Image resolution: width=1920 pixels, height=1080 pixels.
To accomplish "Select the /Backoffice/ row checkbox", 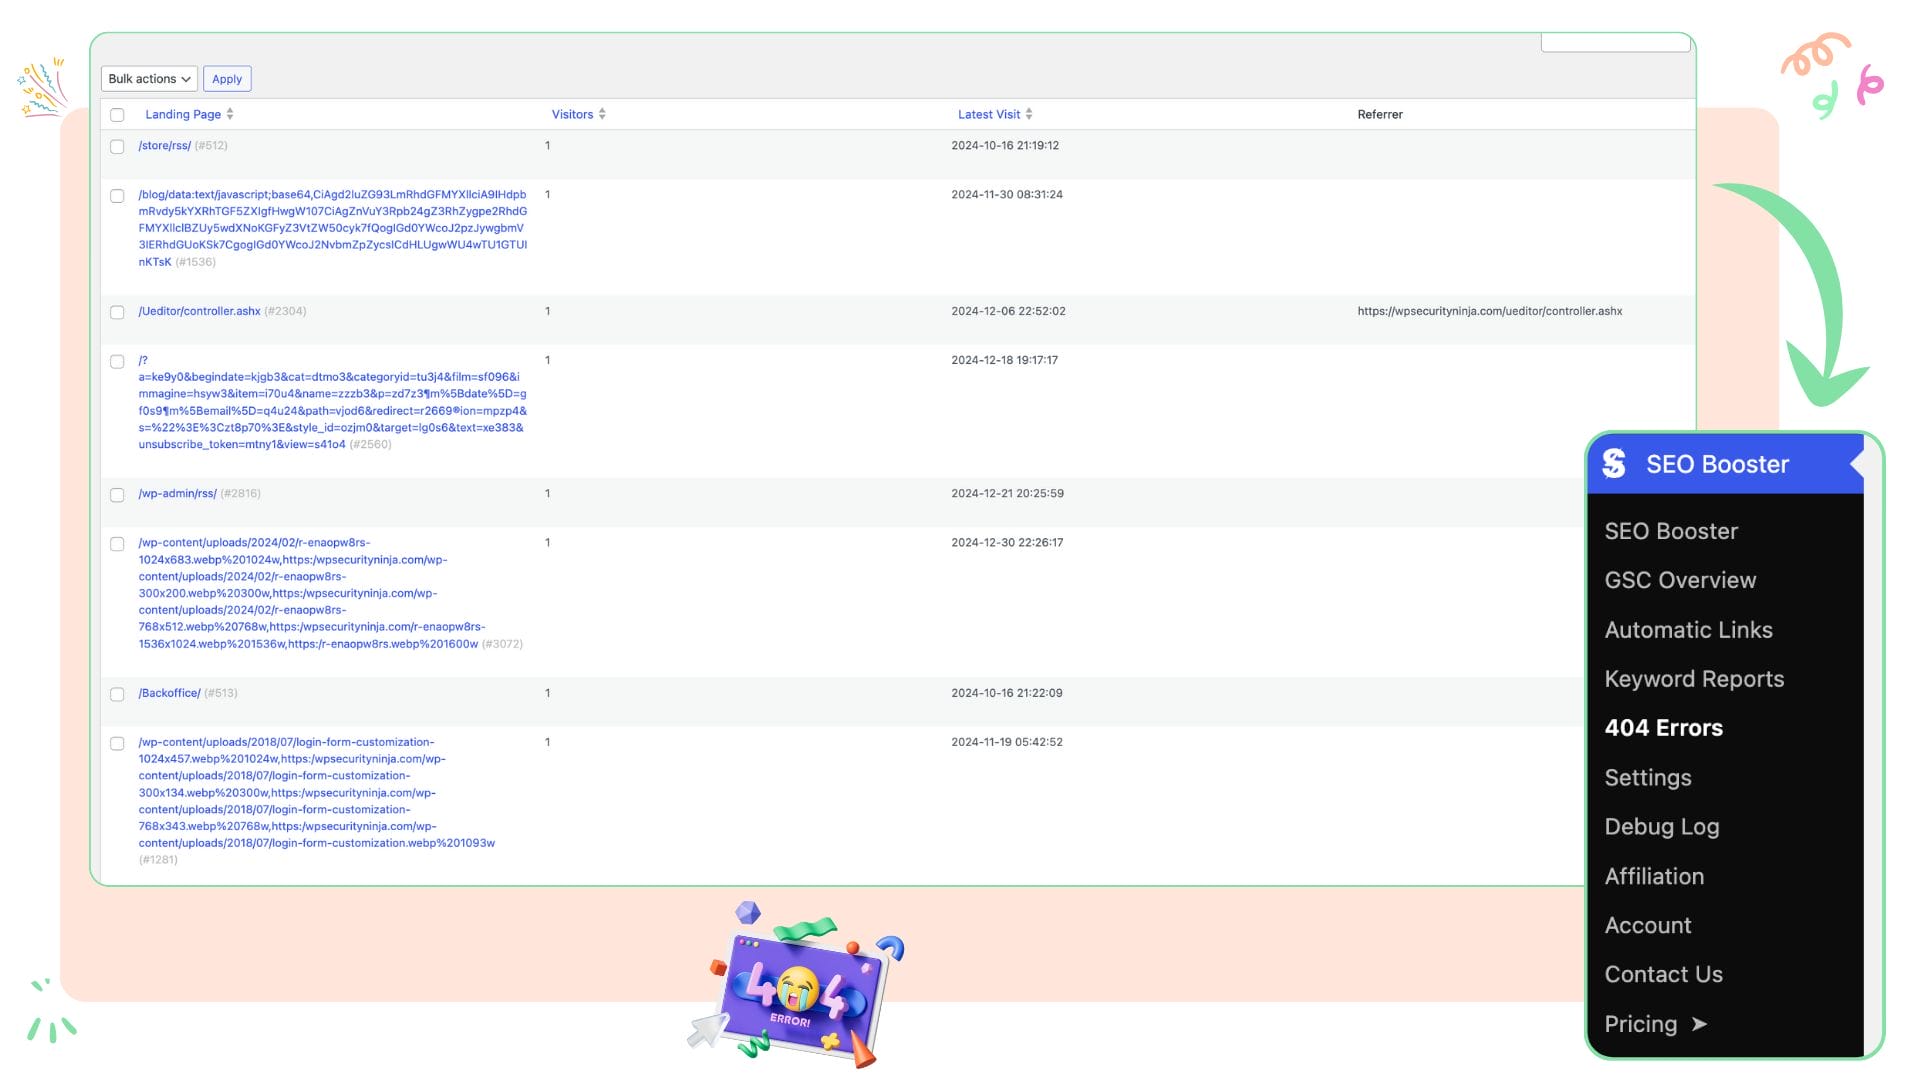I will coord(117,694).
